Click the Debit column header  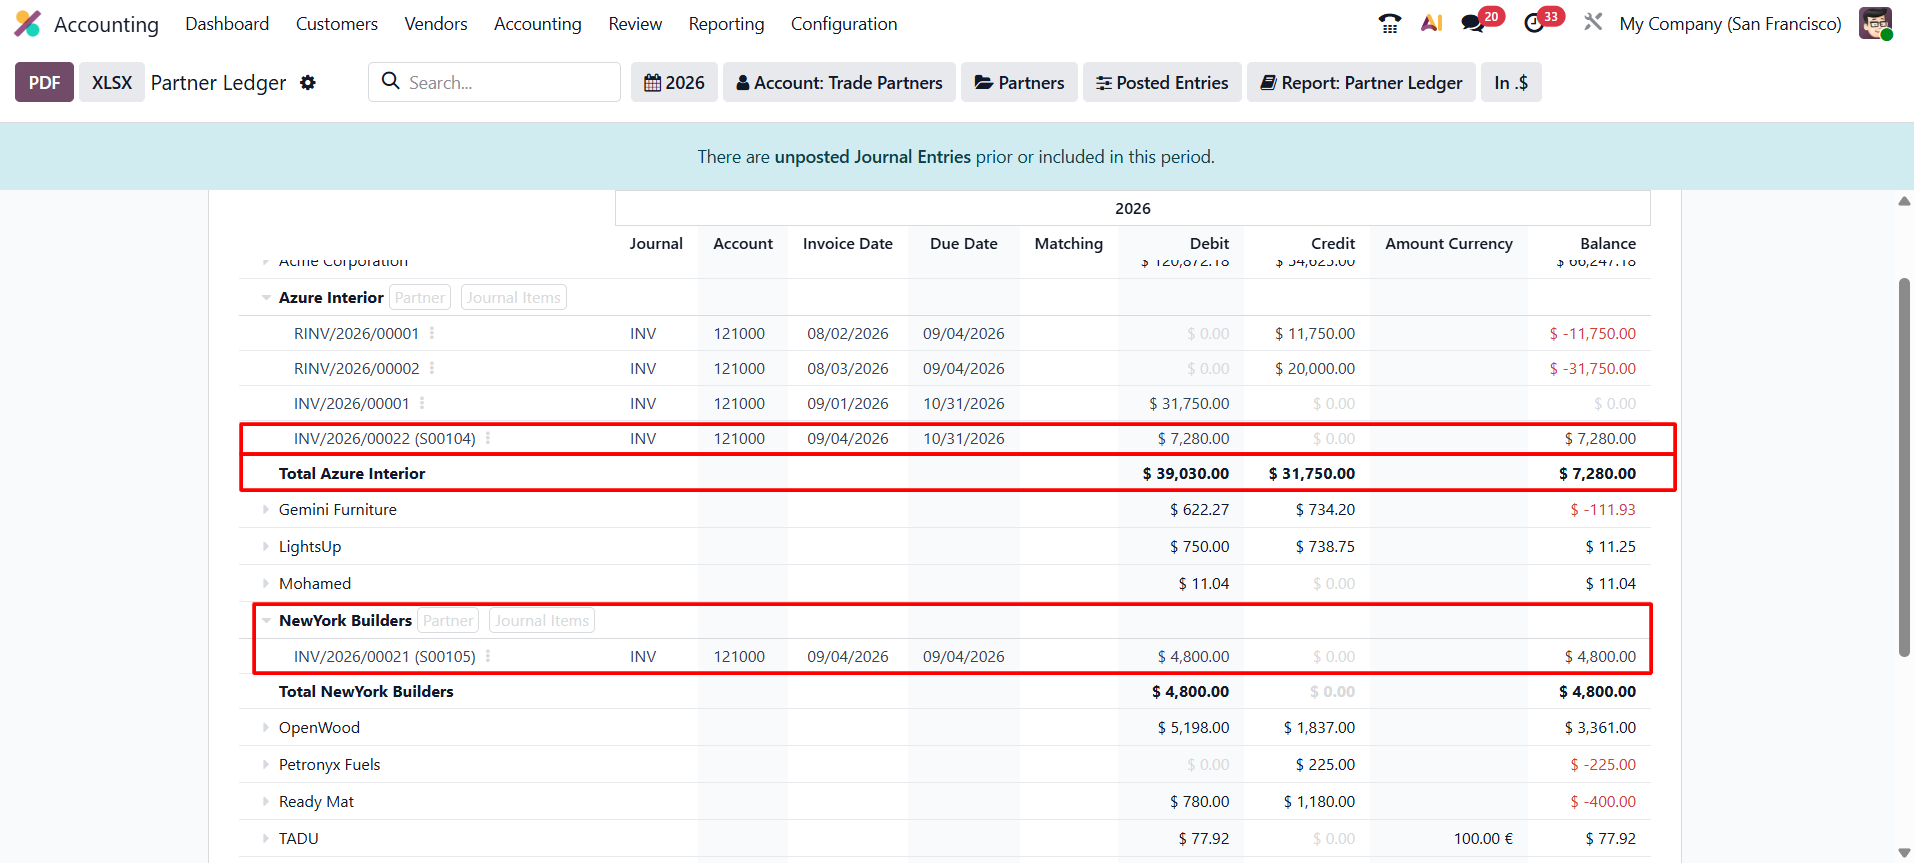pos(1209,243)
